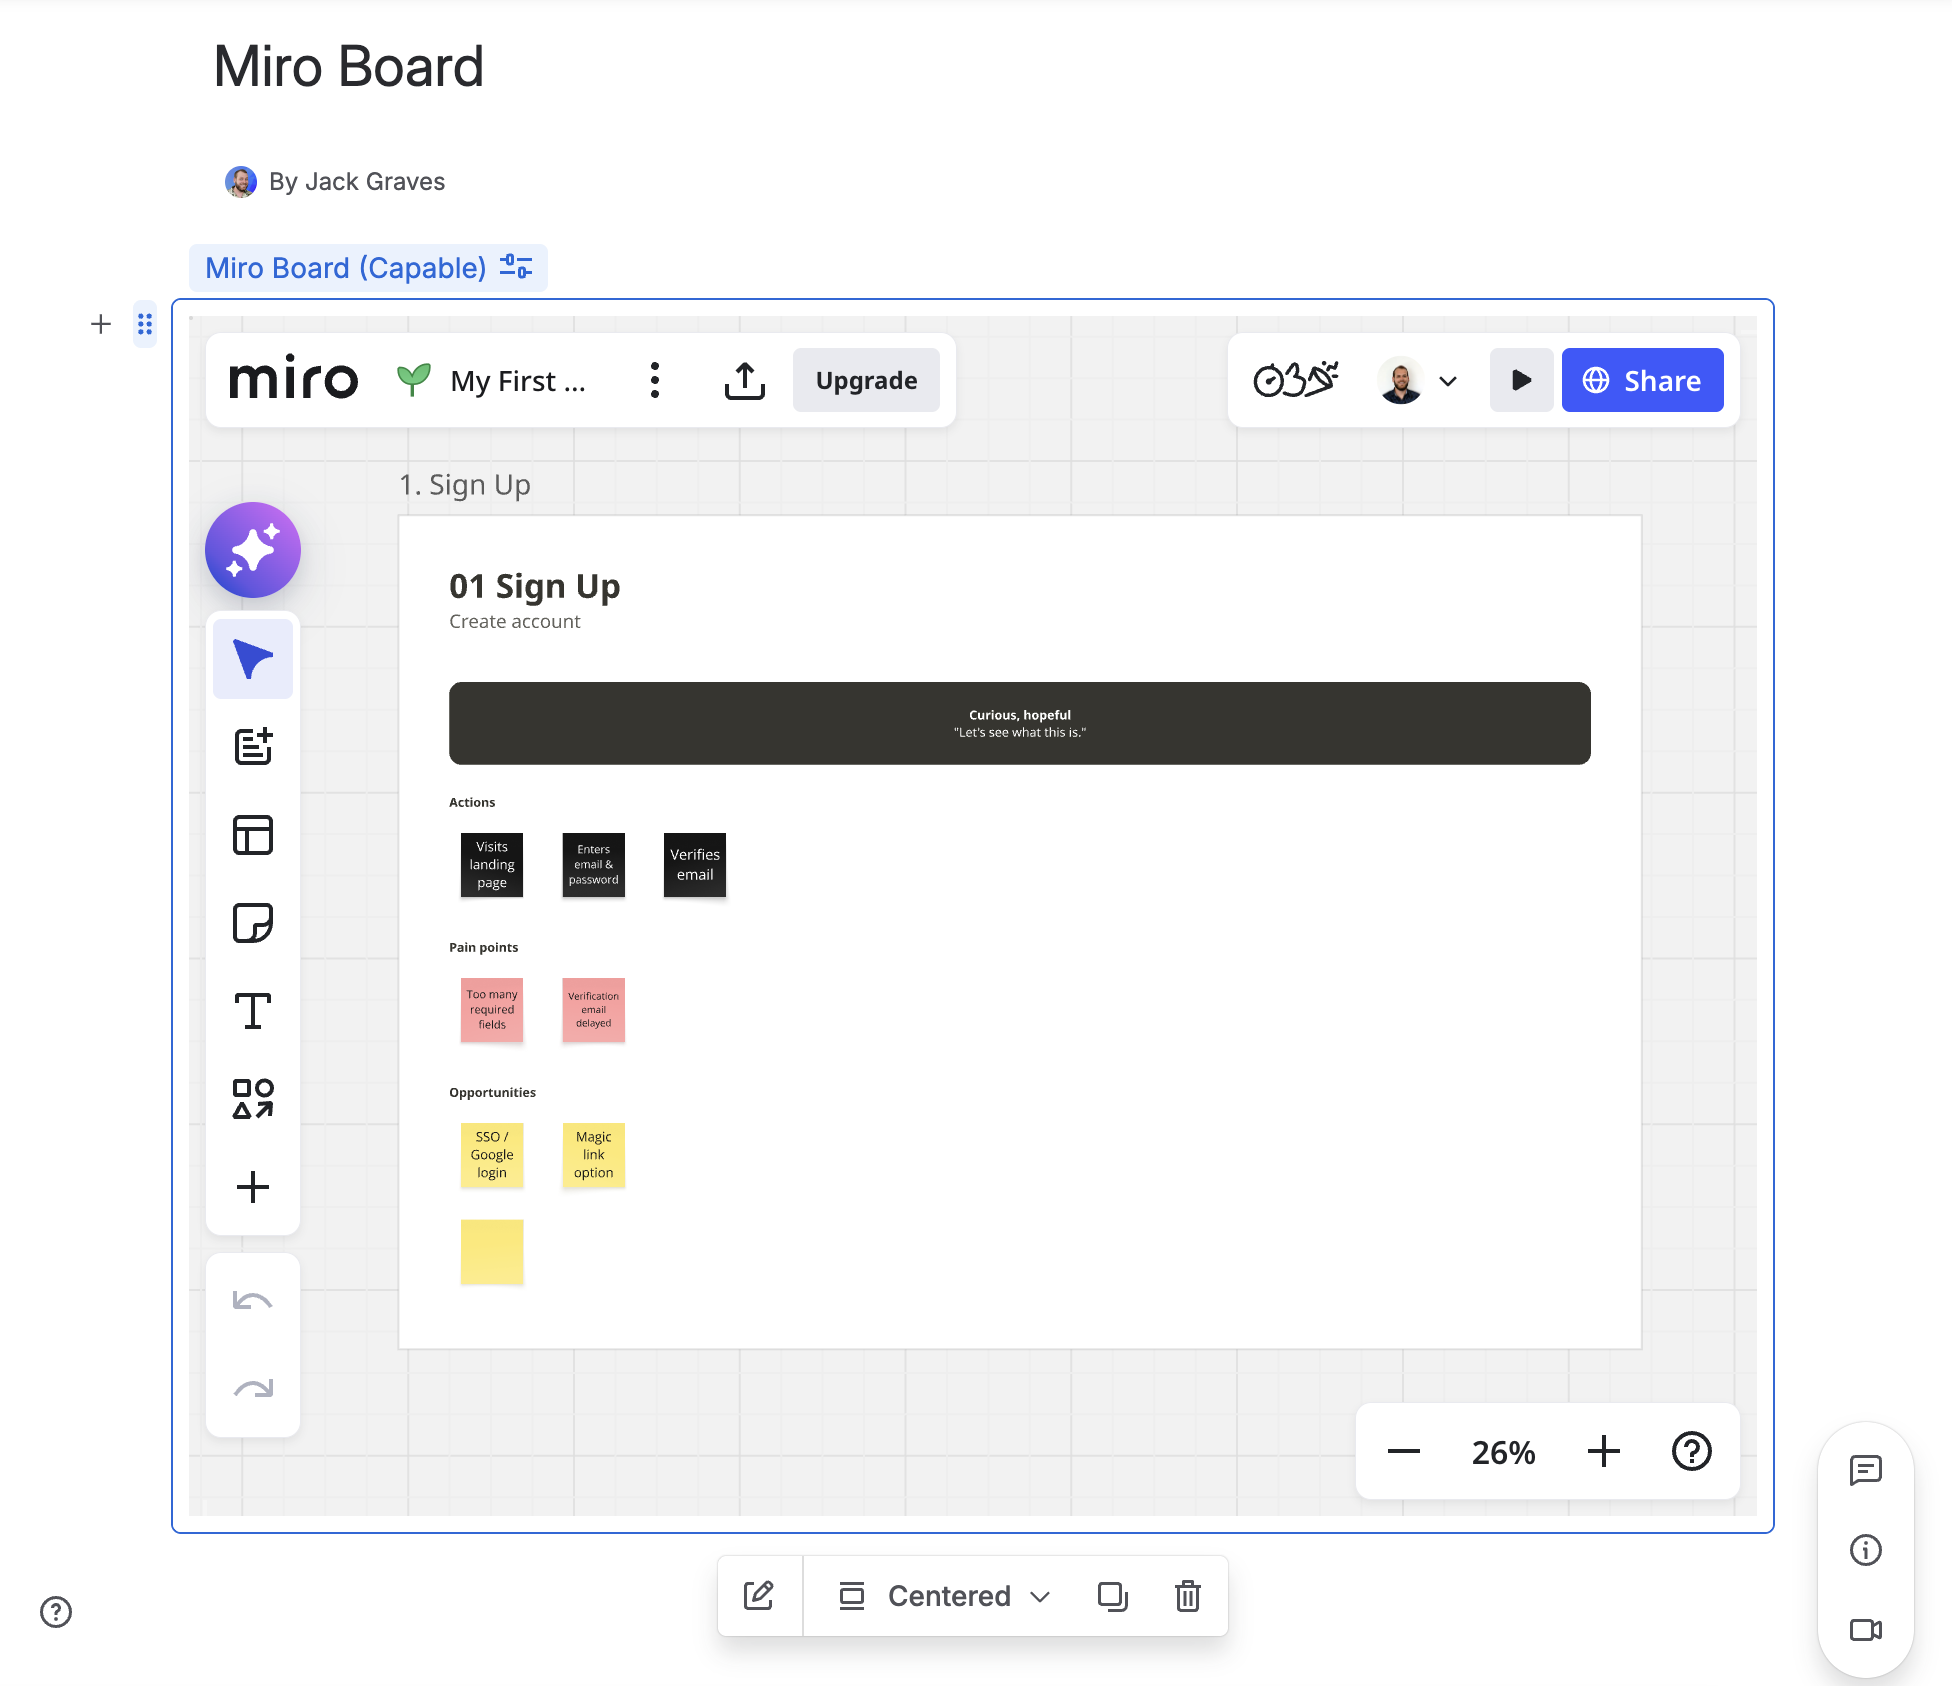
Task: Open timer and activities icons
Action: [x=1297, y=380]
